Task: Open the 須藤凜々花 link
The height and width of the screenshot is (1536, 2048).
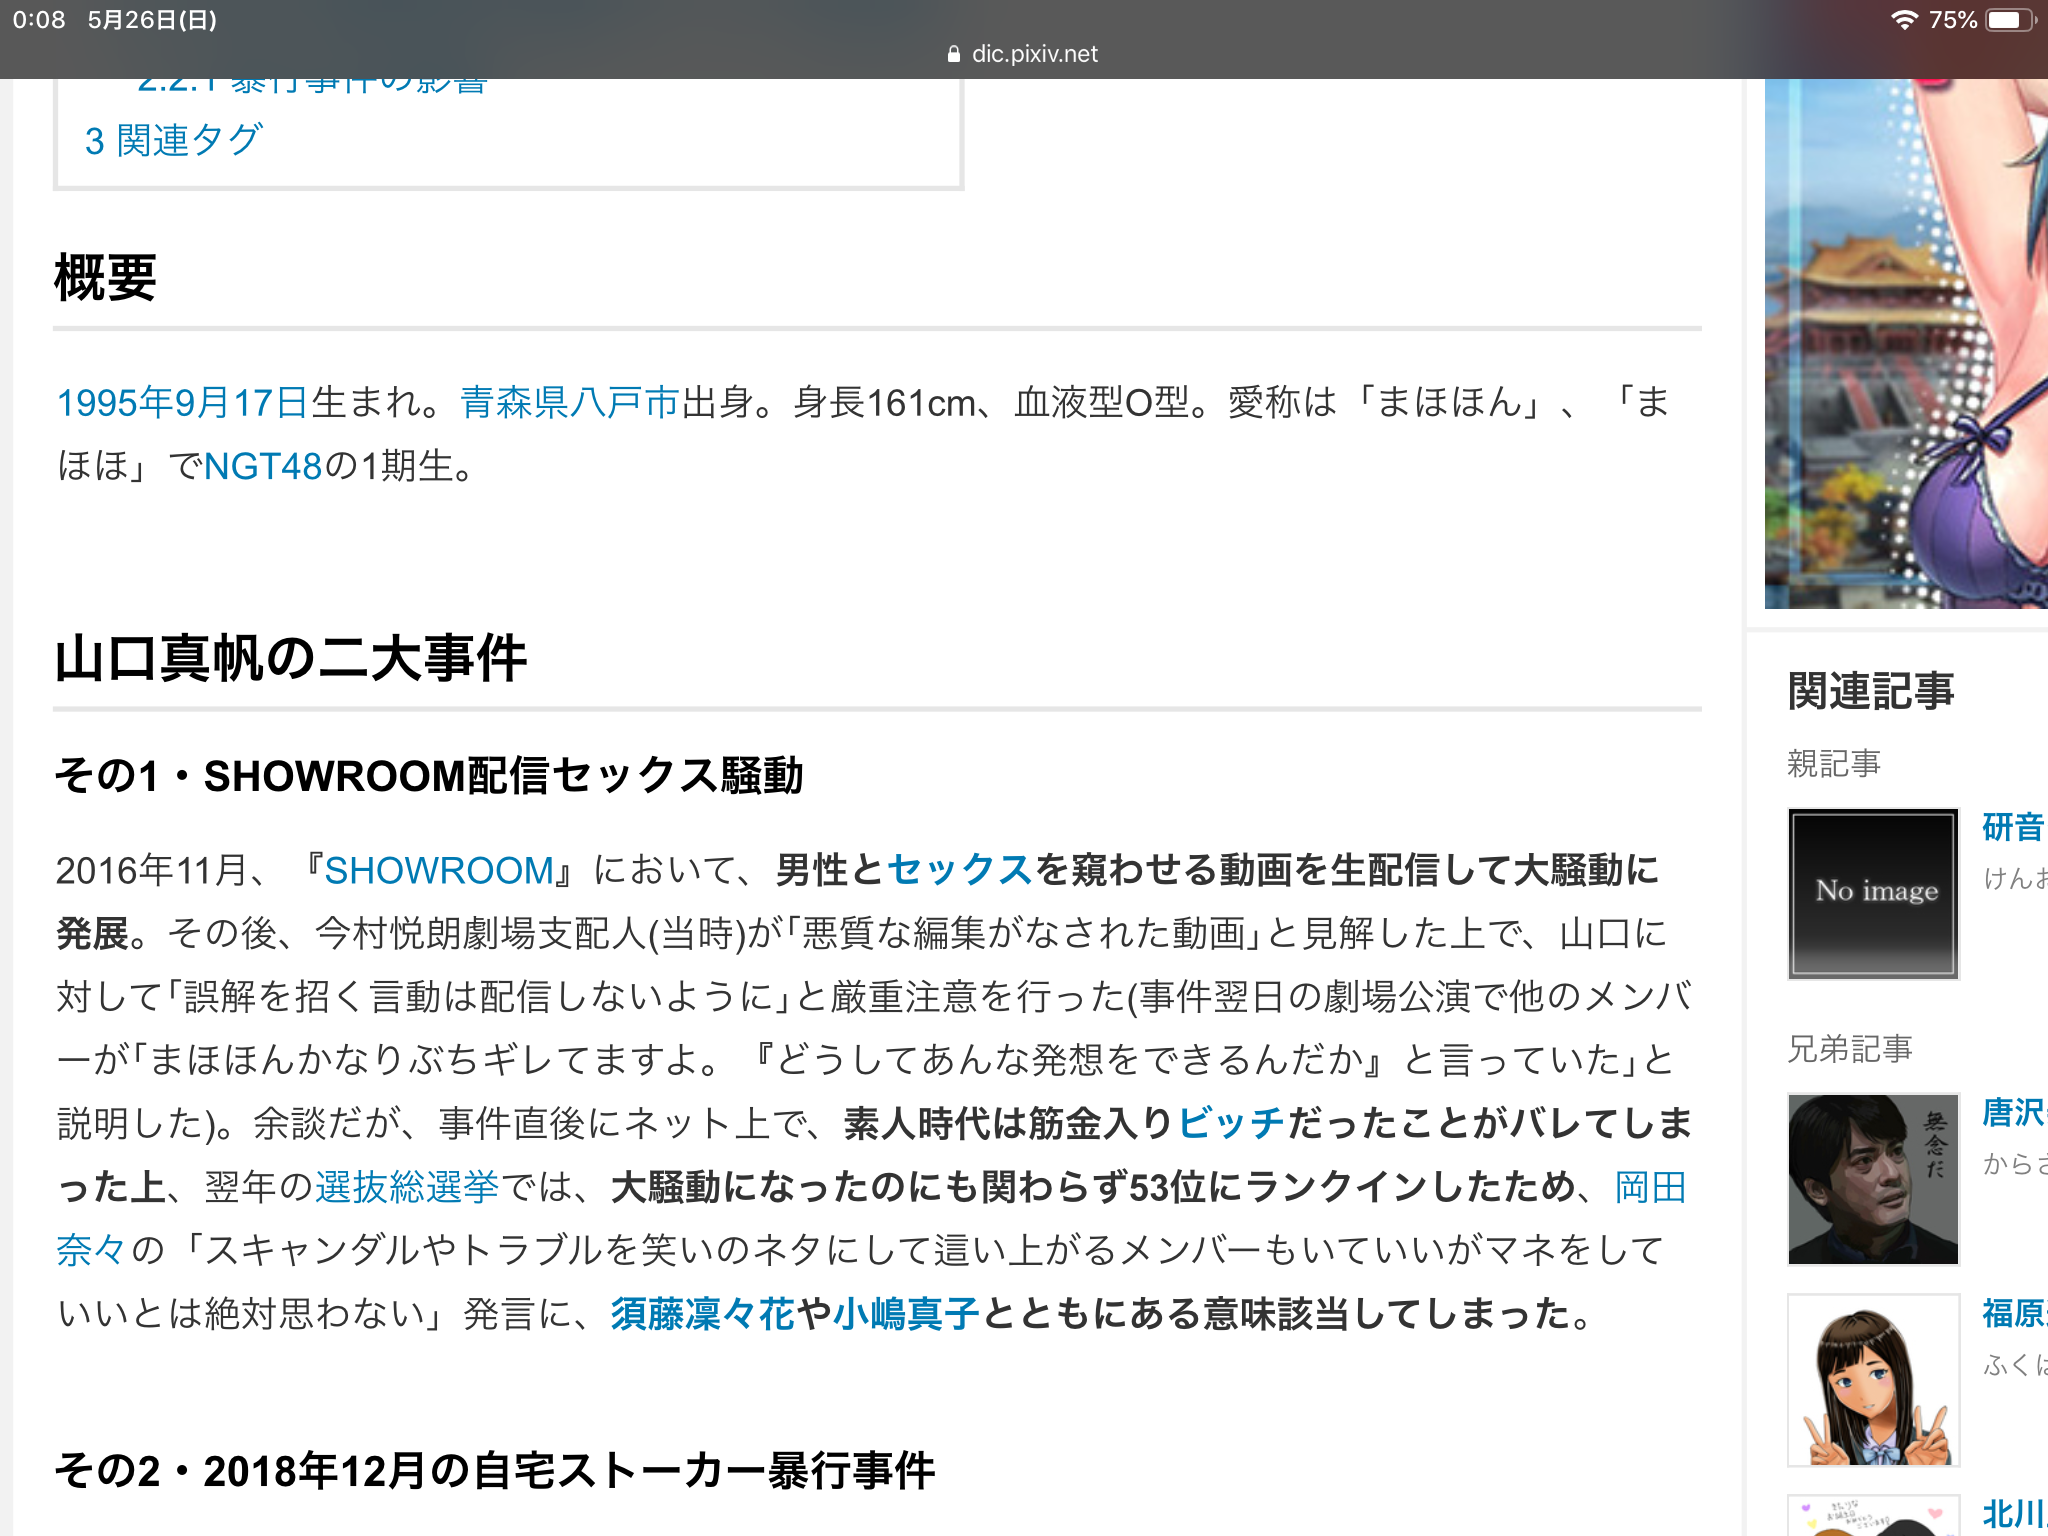Action: point(703,1313)
